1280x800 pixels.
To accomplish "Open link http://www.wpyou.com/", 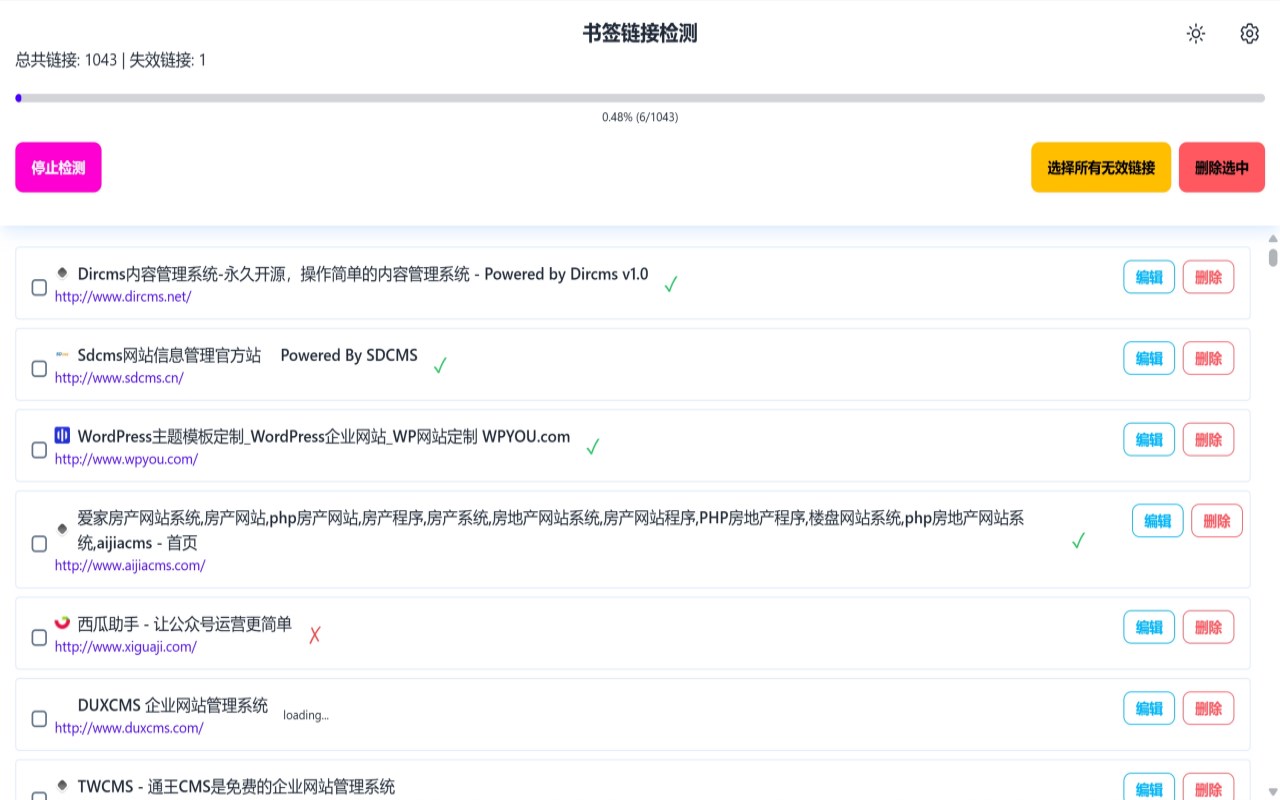I will click(x=126, y=459).
